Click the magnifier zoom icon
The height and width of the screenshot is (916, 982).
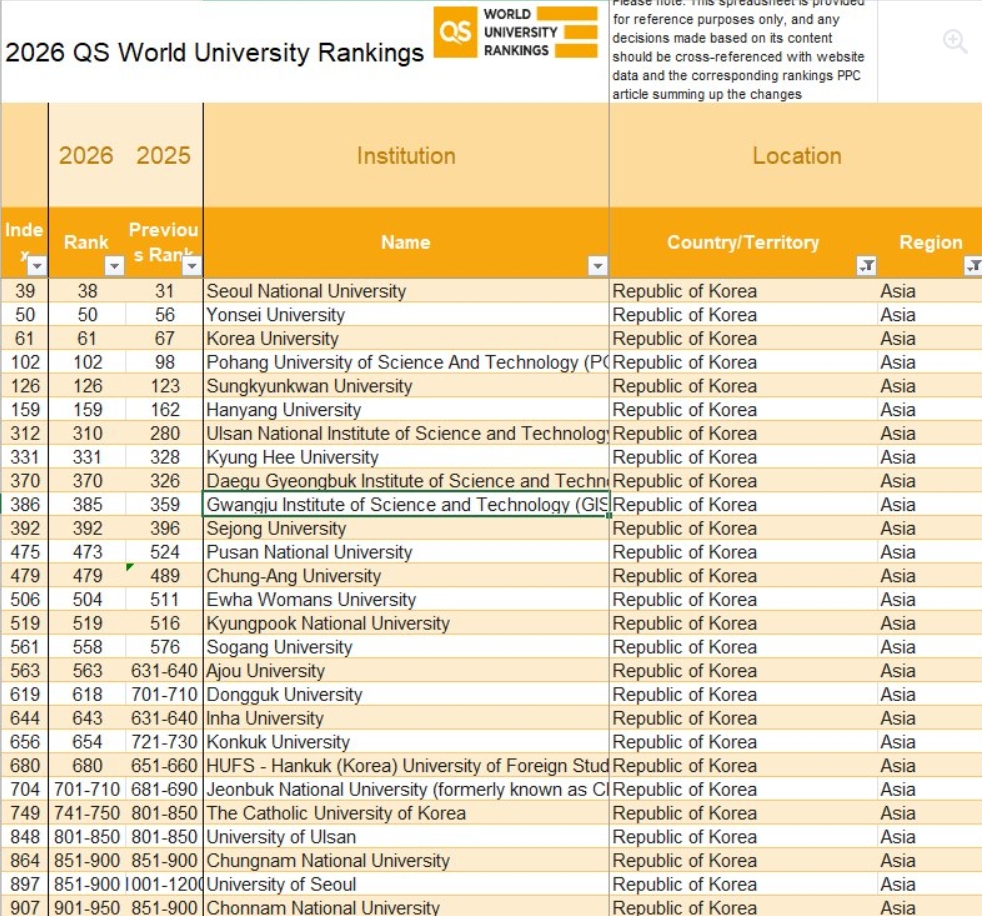(955, 41)
